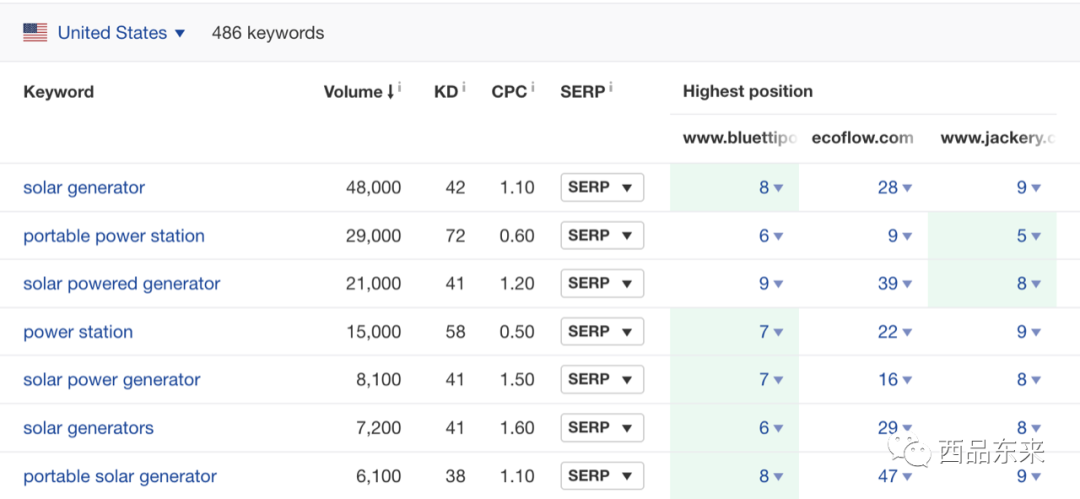Sort by the Volume column header
Image resolution: width=1080 pixels, height=499 pixels.
(x=359, y=92)
